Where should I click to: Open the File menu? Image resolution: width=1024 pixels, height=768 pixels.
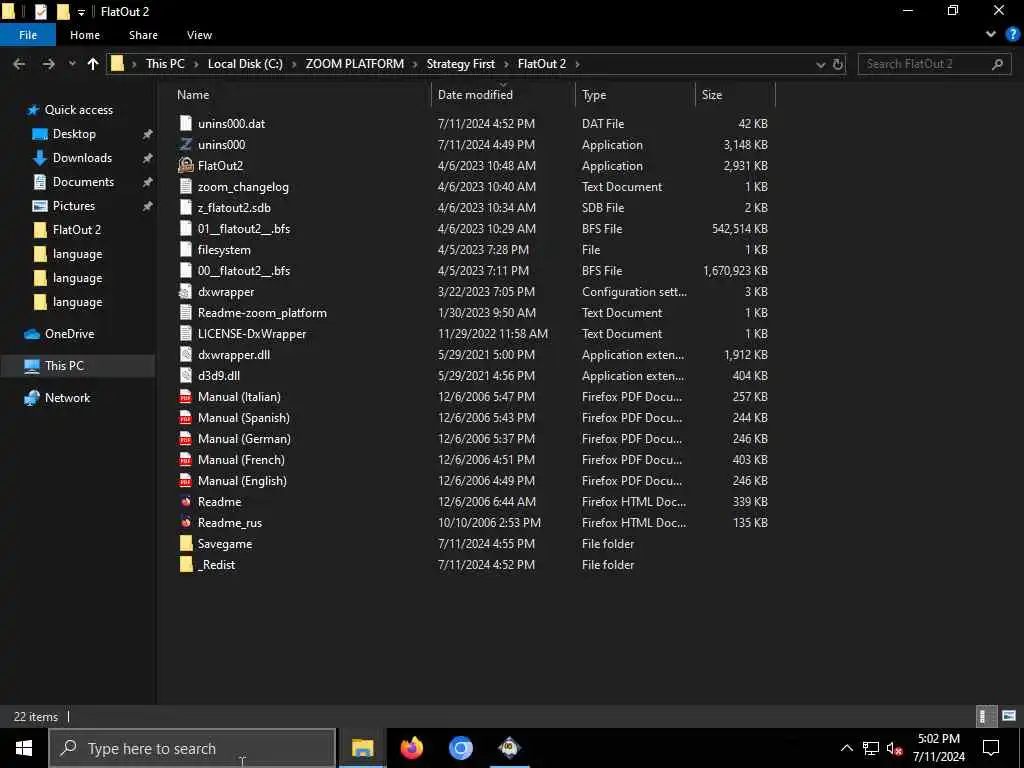tap(28, 35)
